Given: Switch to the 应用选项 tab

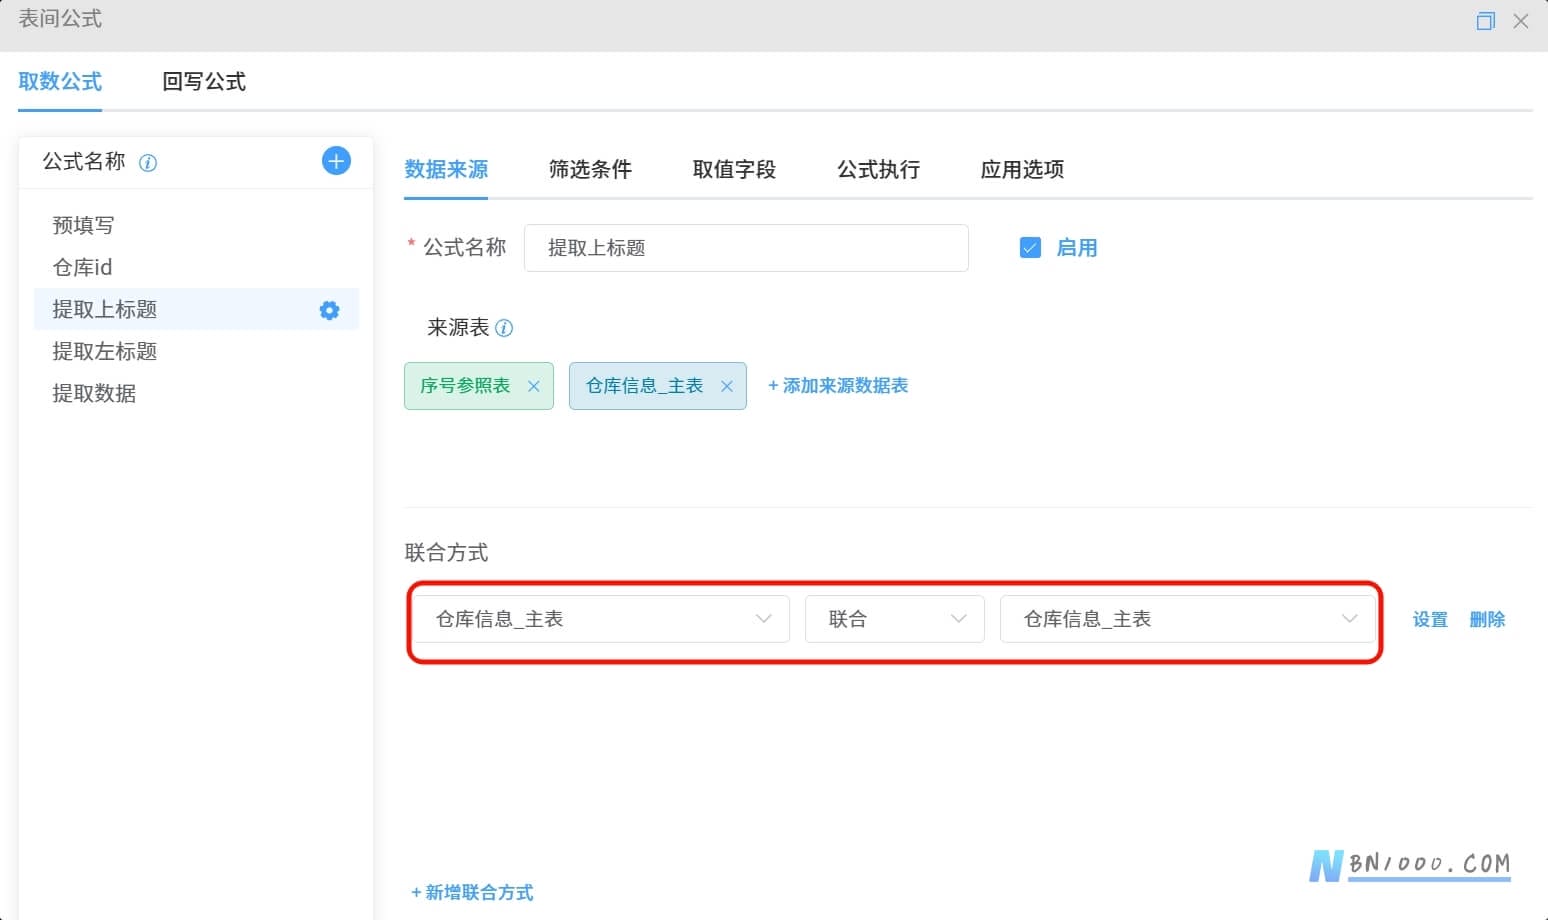Looking at the screenshot, I should [x=1022, y=170].
